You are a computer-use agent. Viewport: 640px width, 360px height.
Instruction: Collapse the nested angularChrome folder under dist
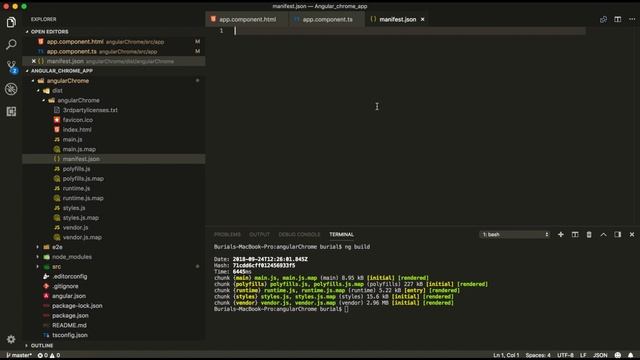coord(78,100)
